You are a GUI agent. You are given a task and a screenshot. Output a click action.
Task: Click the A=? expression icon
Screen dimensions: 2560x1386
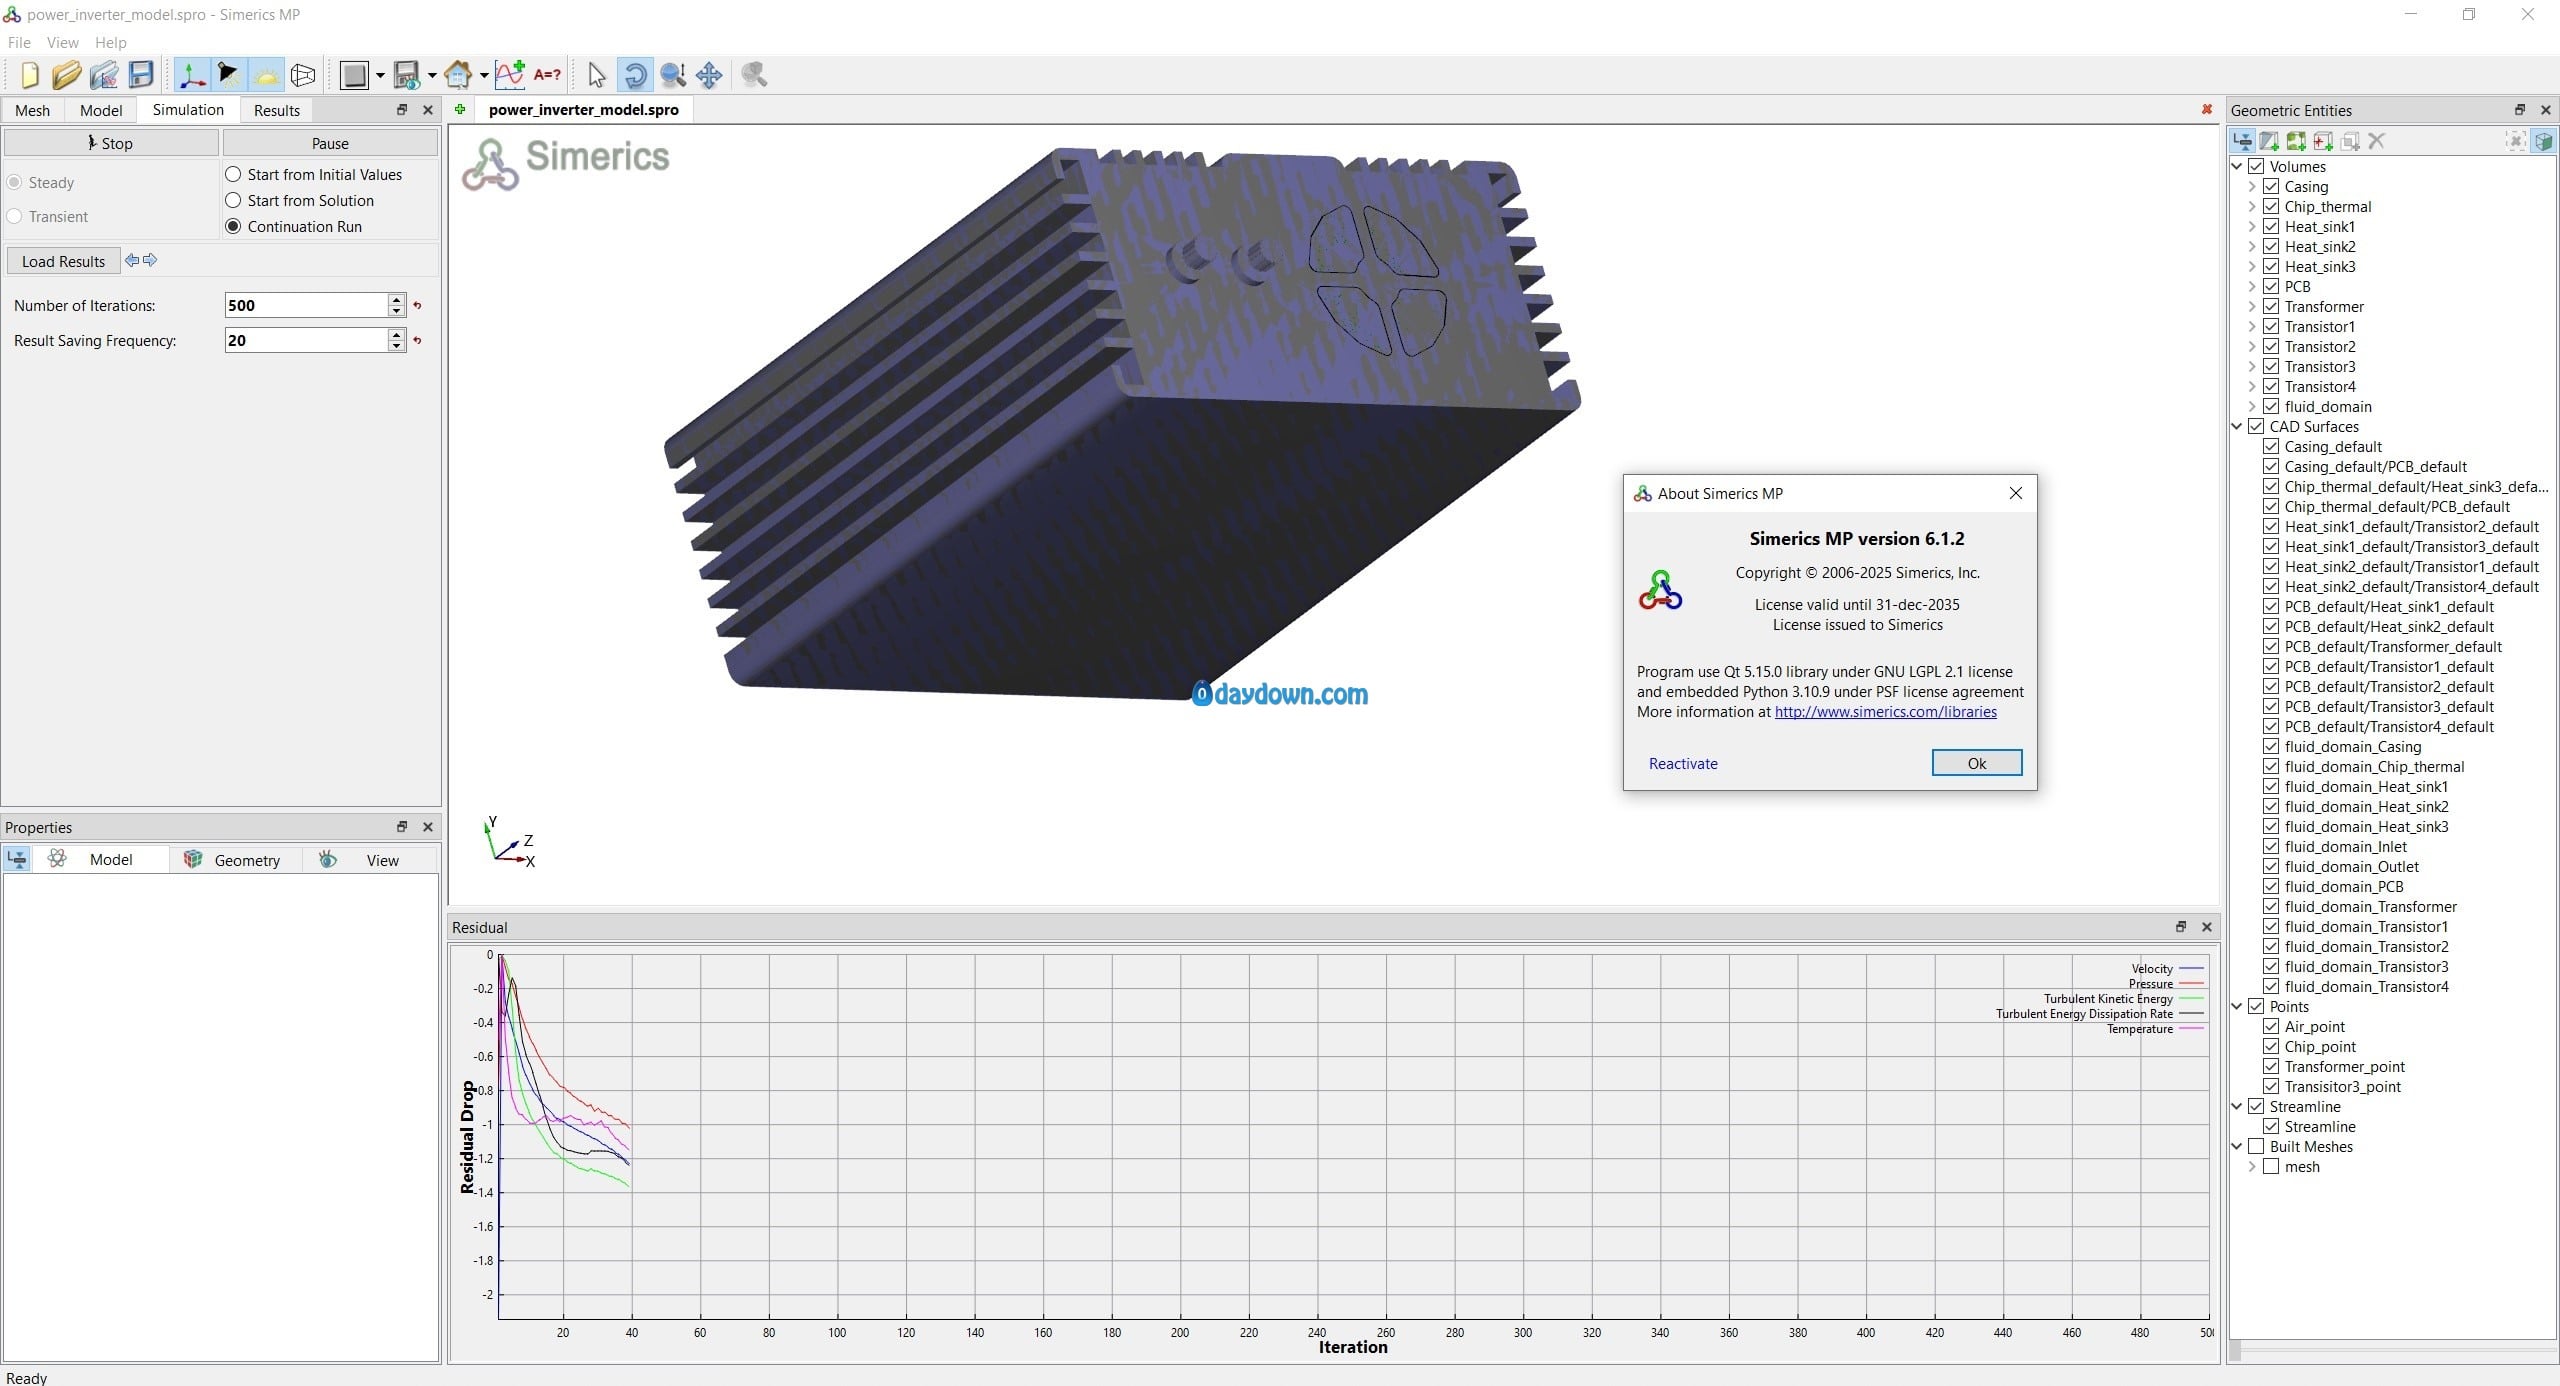[547, 75]
